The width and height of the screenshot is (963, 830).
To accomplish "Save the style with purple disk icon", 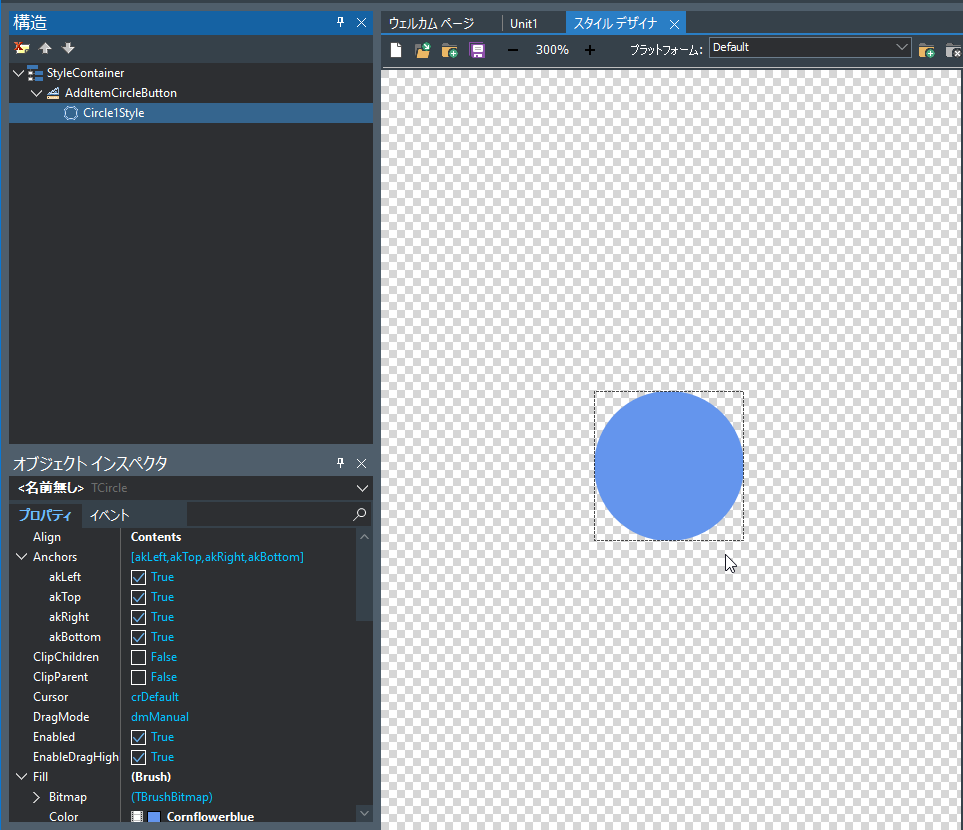I will 477,50.
